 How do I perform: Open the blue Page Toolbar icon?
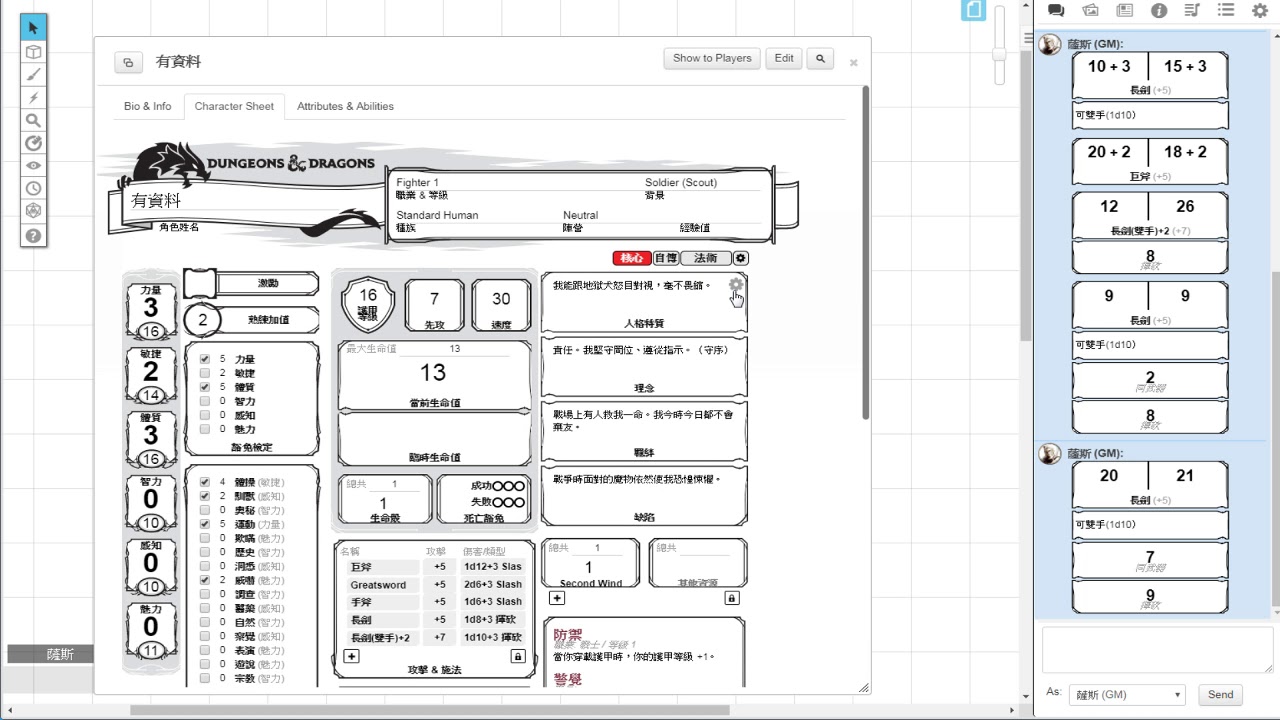973,10
